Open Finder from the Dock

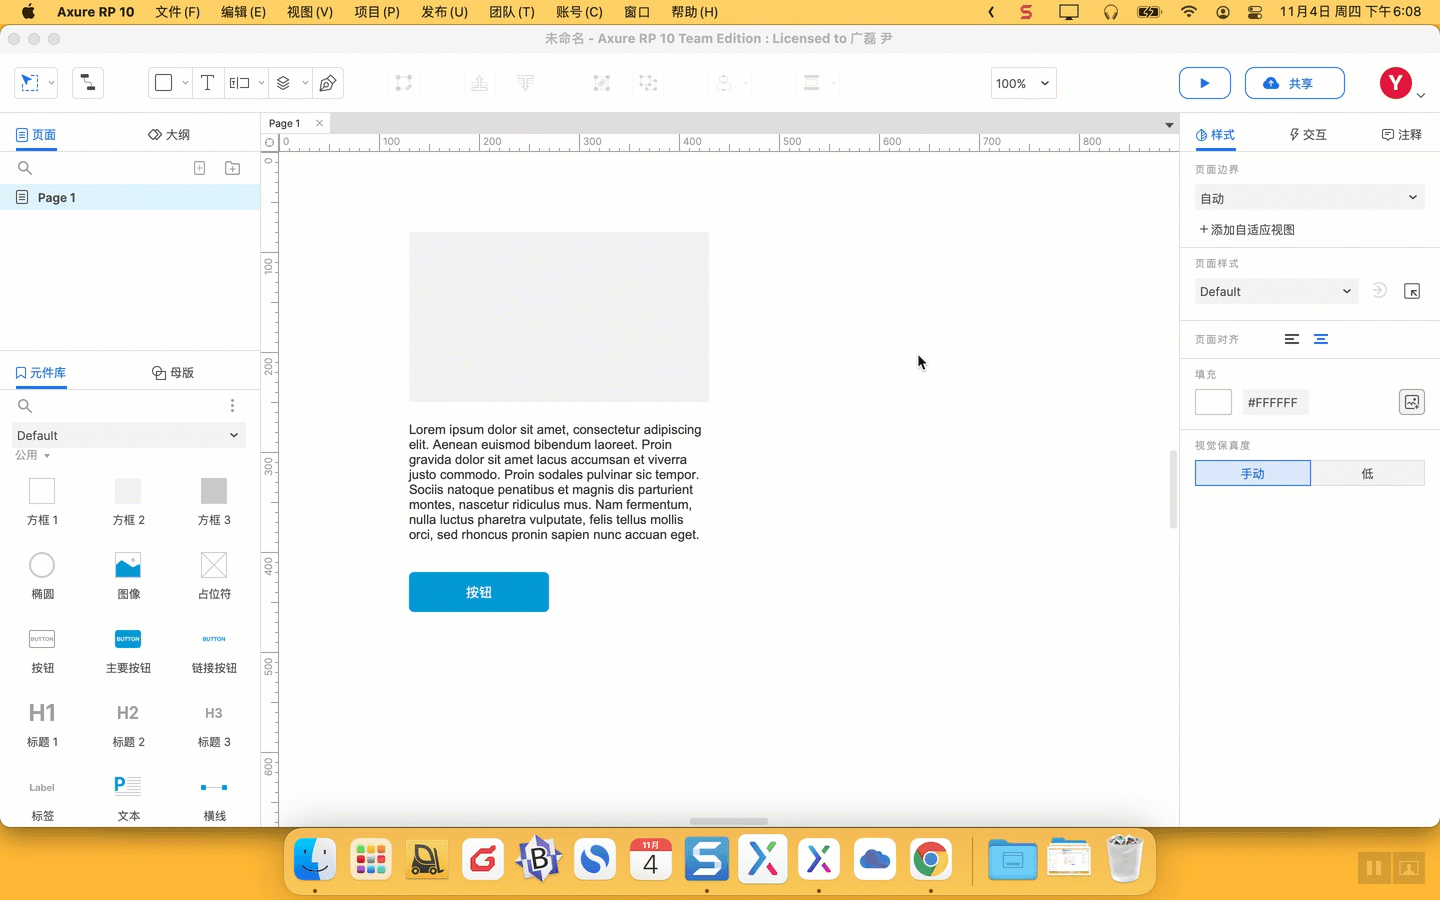315,859
